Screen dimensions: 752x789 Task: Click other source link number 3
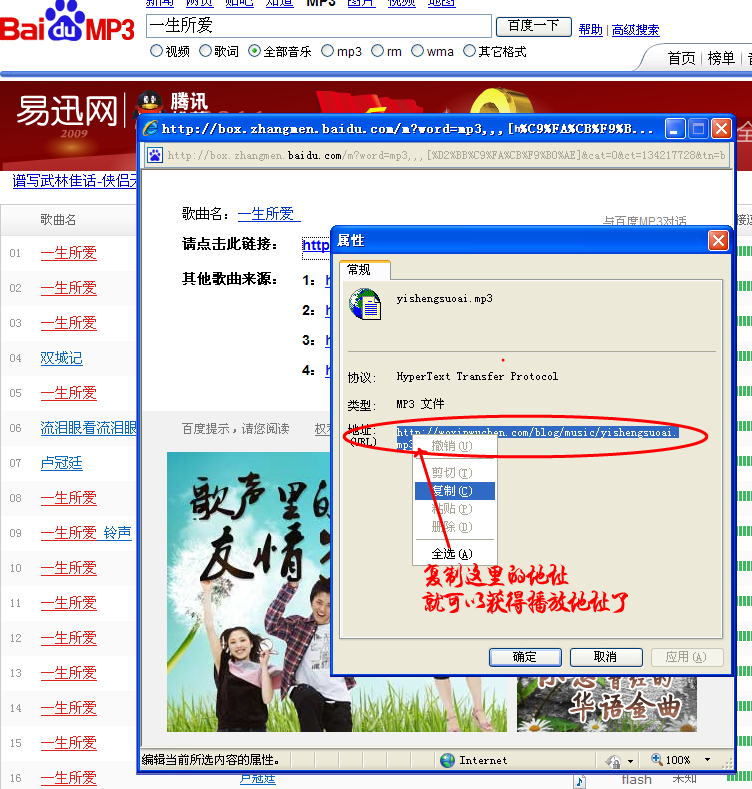328,341
